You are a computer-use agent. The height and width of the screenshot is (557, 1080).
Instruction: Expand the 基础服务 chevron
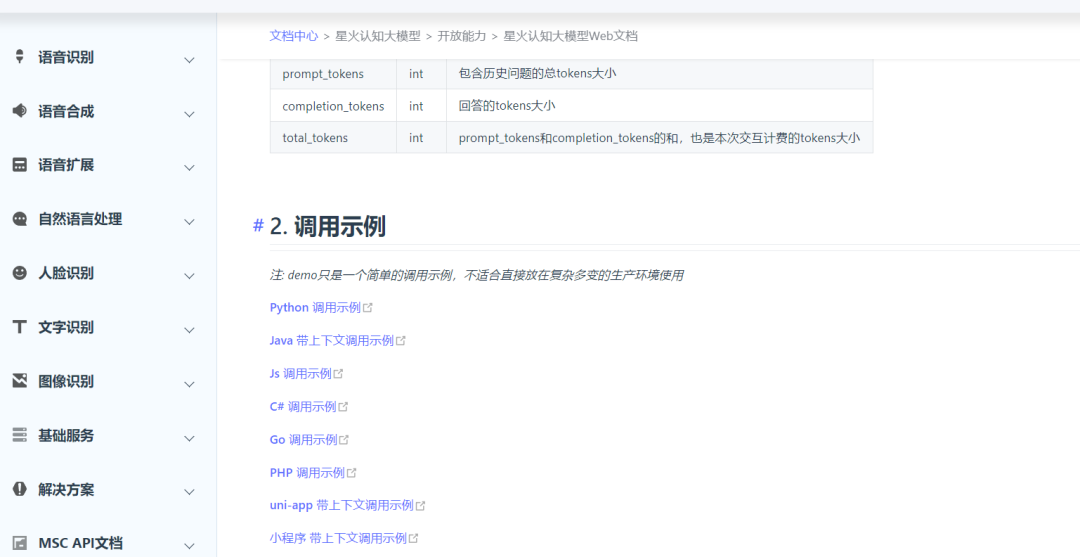(x=189, y=438)
